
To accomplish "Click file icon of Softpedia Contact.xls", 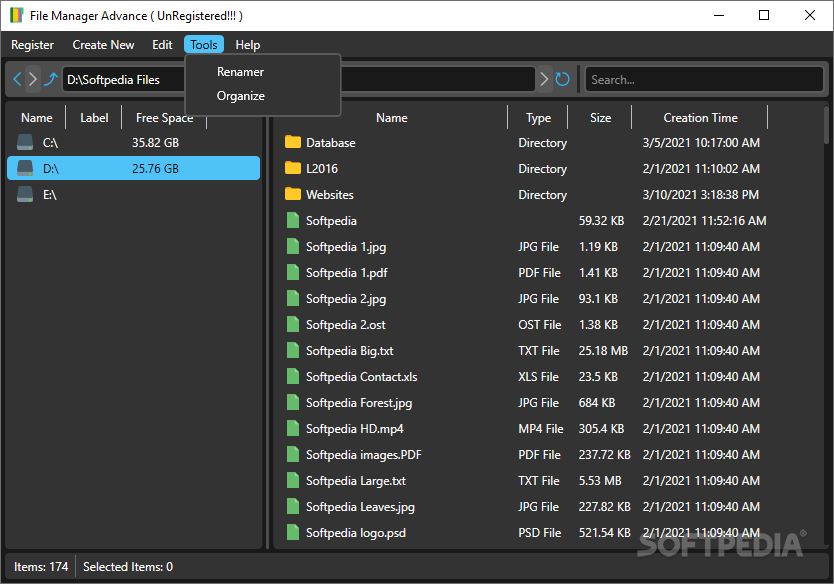I will point(293,377).
